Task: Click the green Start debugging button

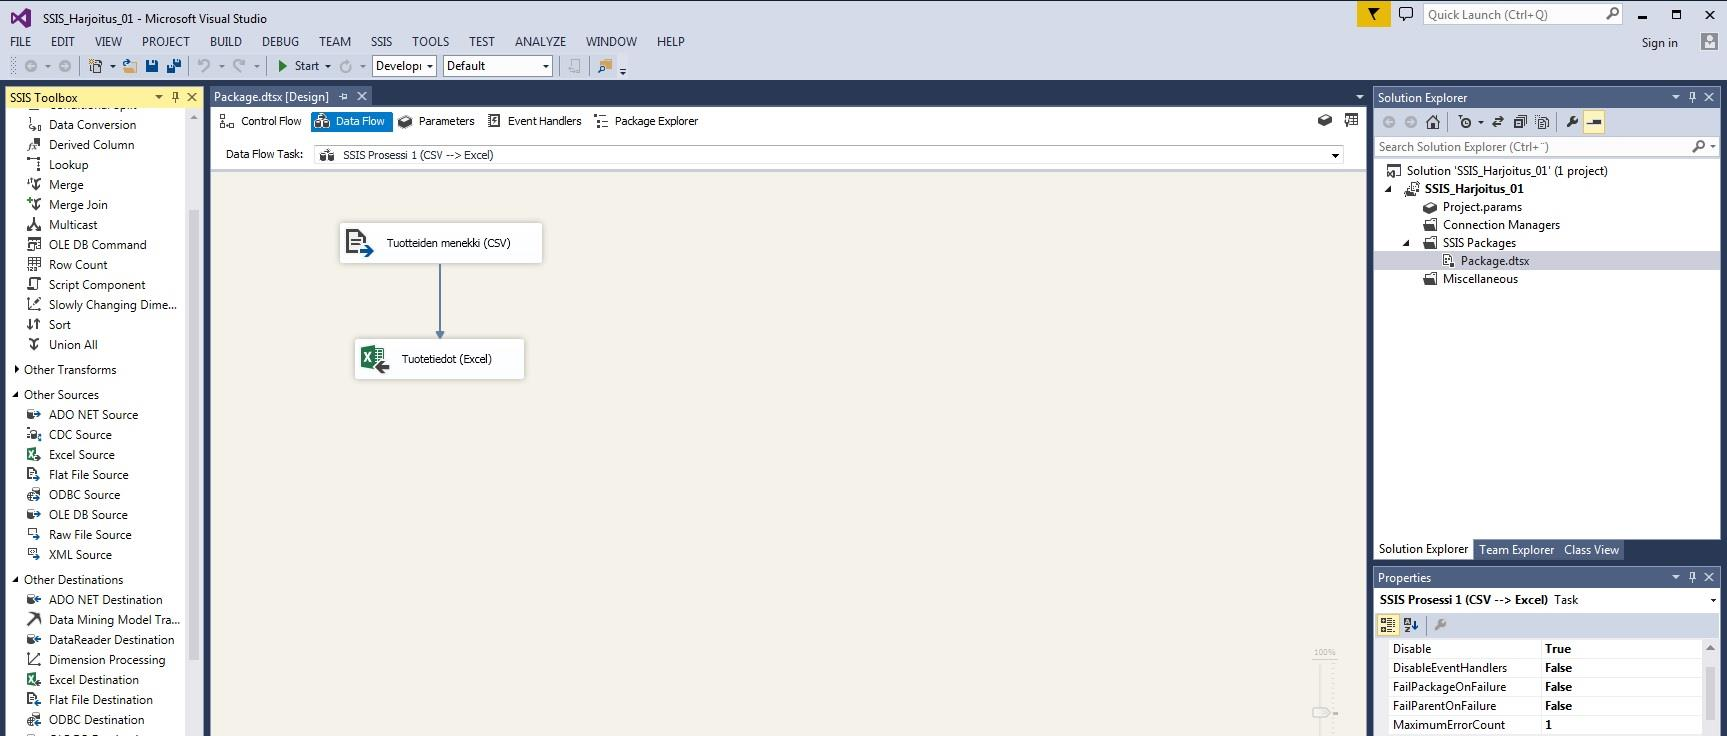Action: coord(298,66)
